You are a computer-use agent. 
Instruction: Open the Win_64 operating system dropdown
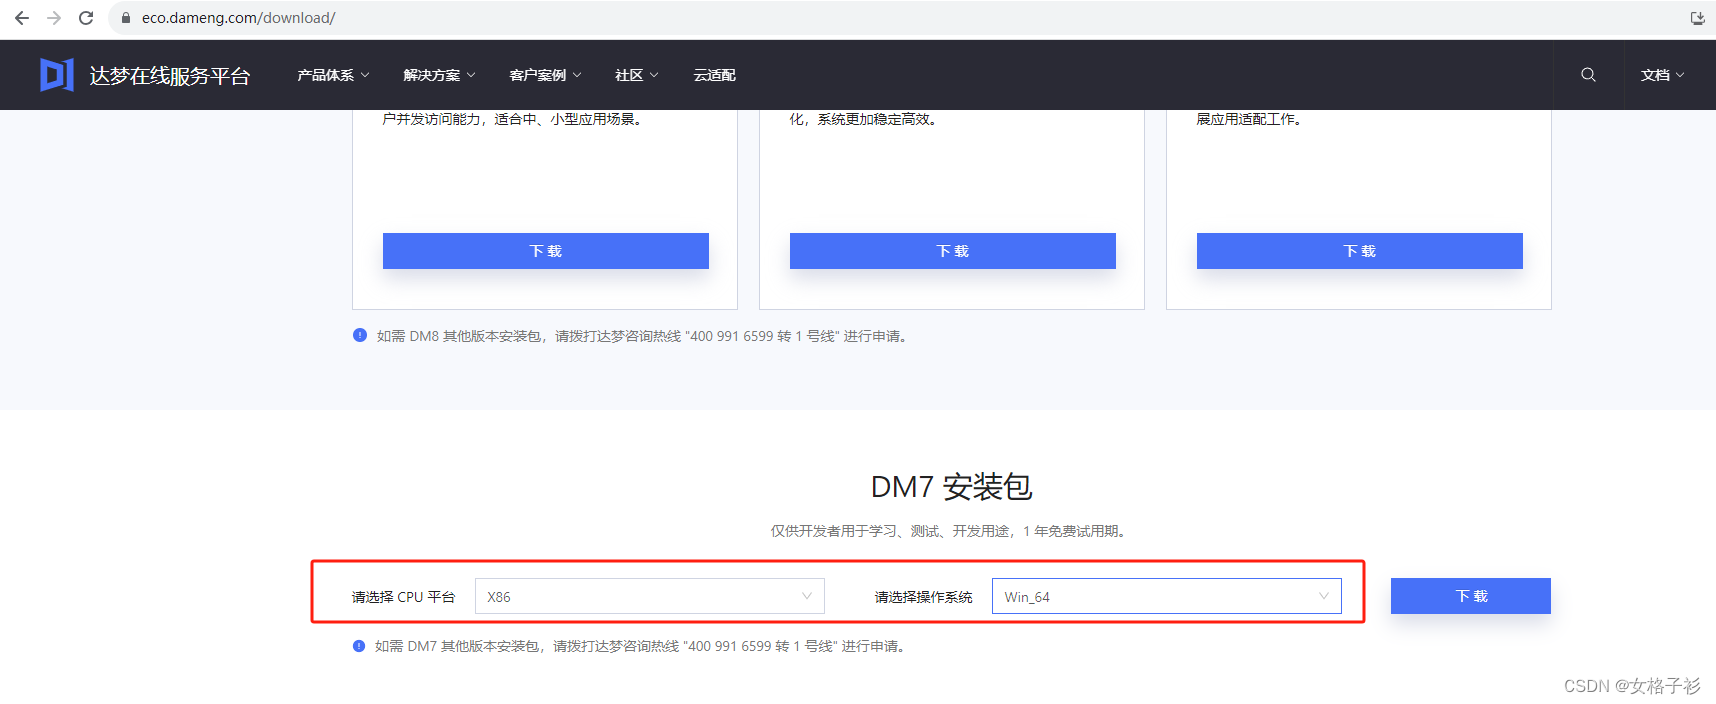1166,596
